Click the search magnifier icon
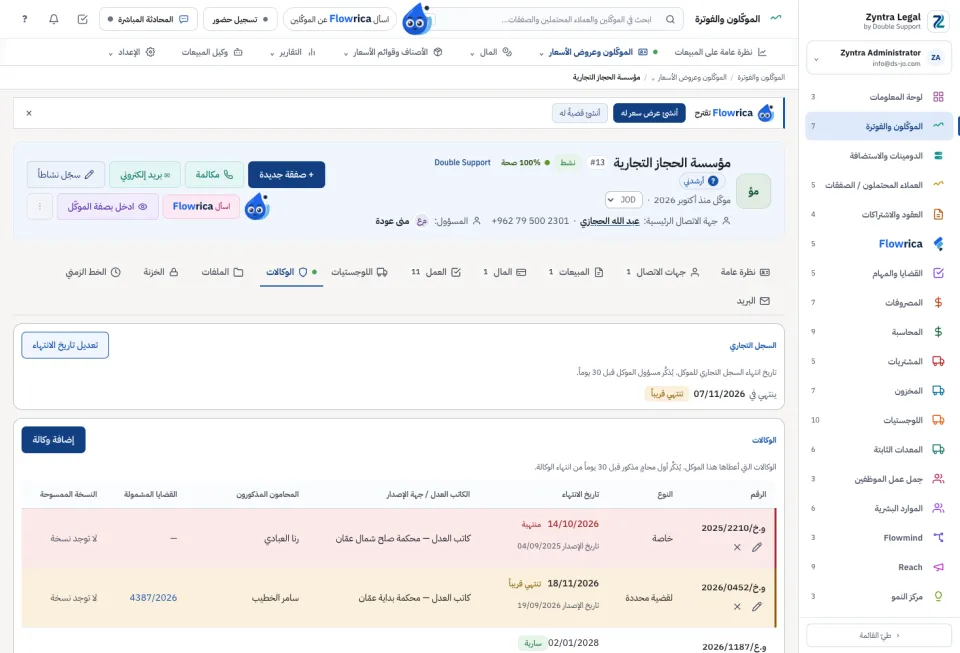Screen dimensions: 960x653 pyautogui.click(x=670, y=20)
